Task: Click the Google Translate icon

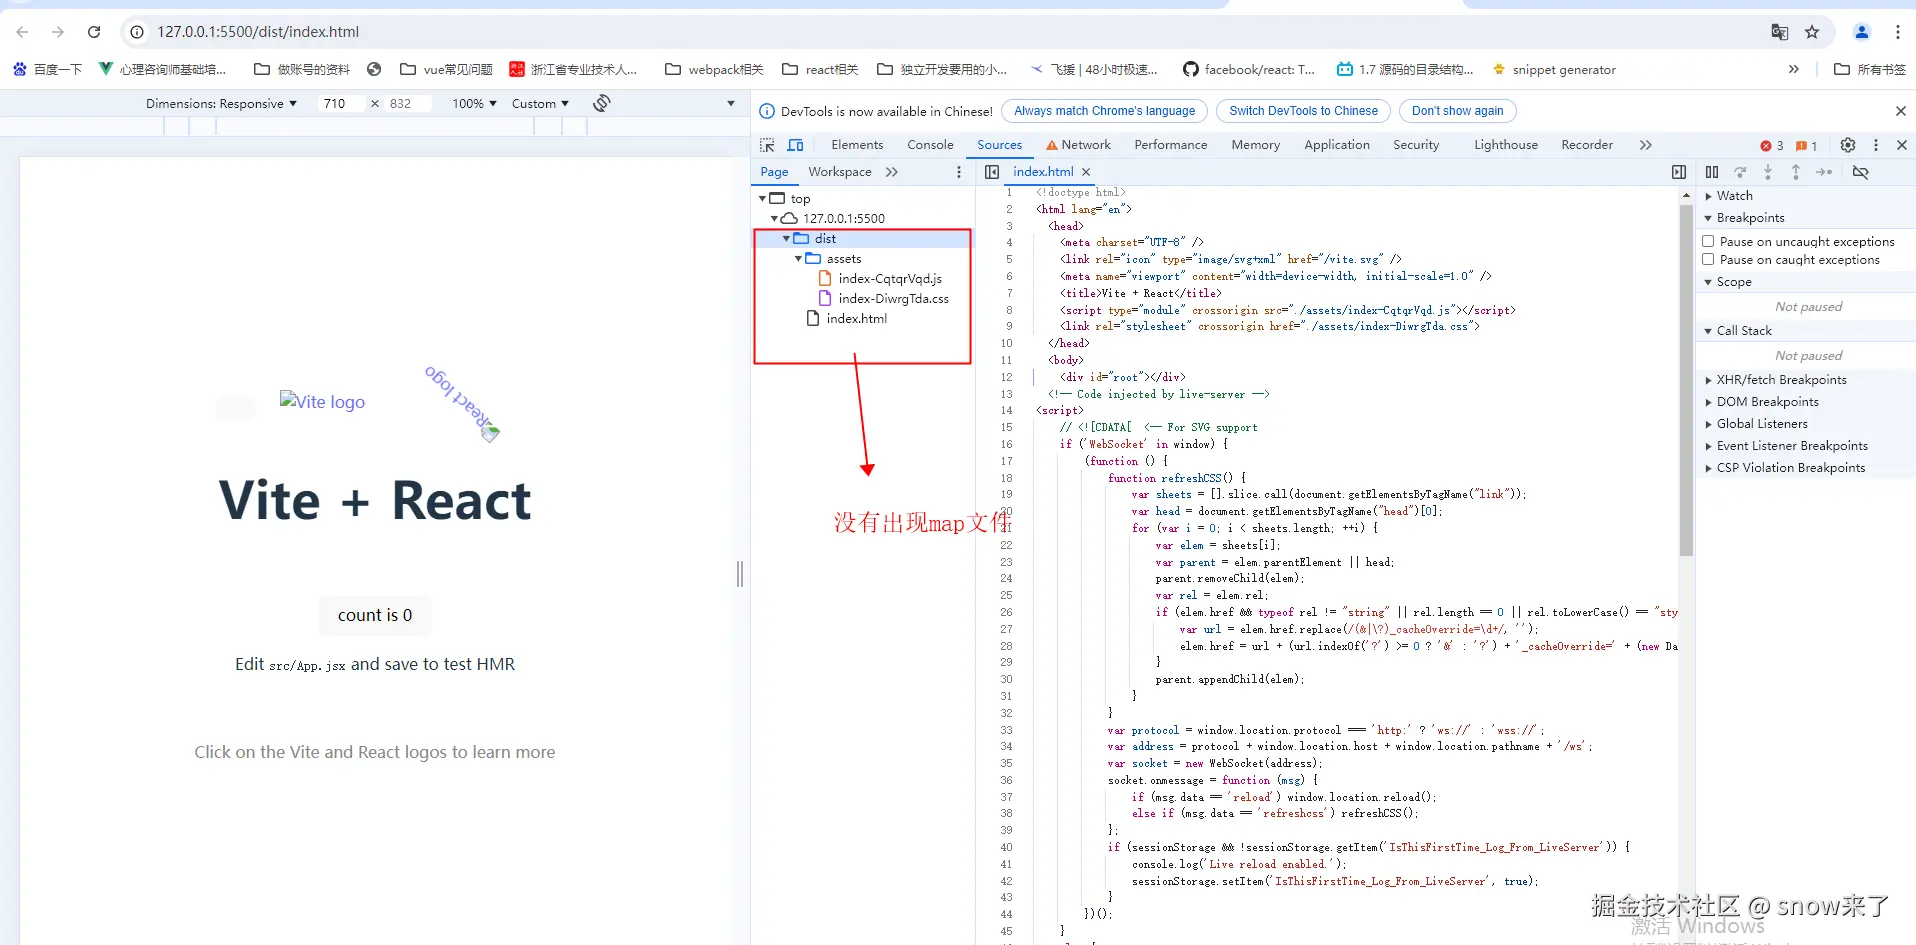Action: pyautogui.click(x=1779, y=32)
